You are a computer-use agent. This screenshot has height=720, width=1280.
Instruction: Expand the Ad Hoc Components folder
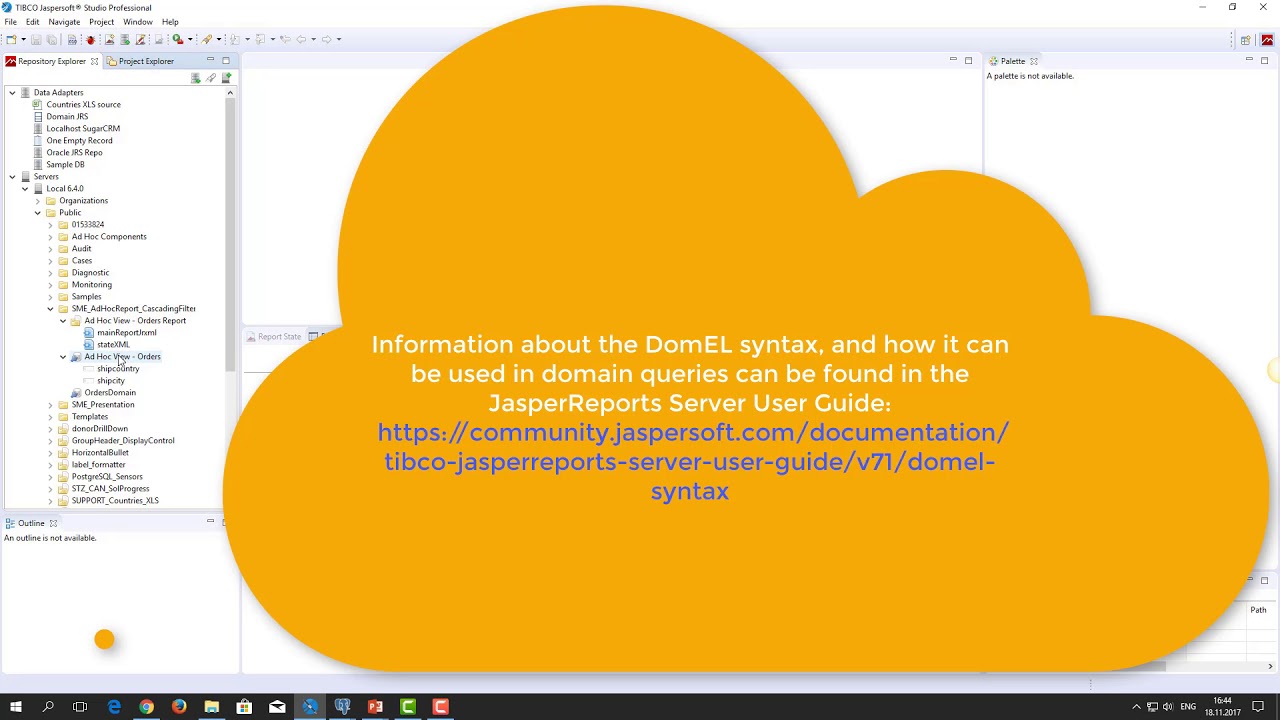(51, 236)
